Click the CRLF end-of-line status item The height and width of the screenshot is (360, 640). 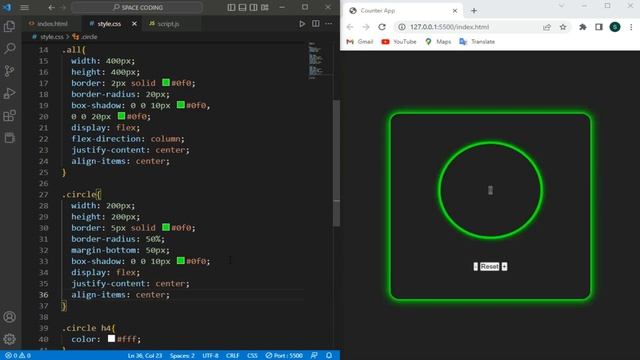233,356
